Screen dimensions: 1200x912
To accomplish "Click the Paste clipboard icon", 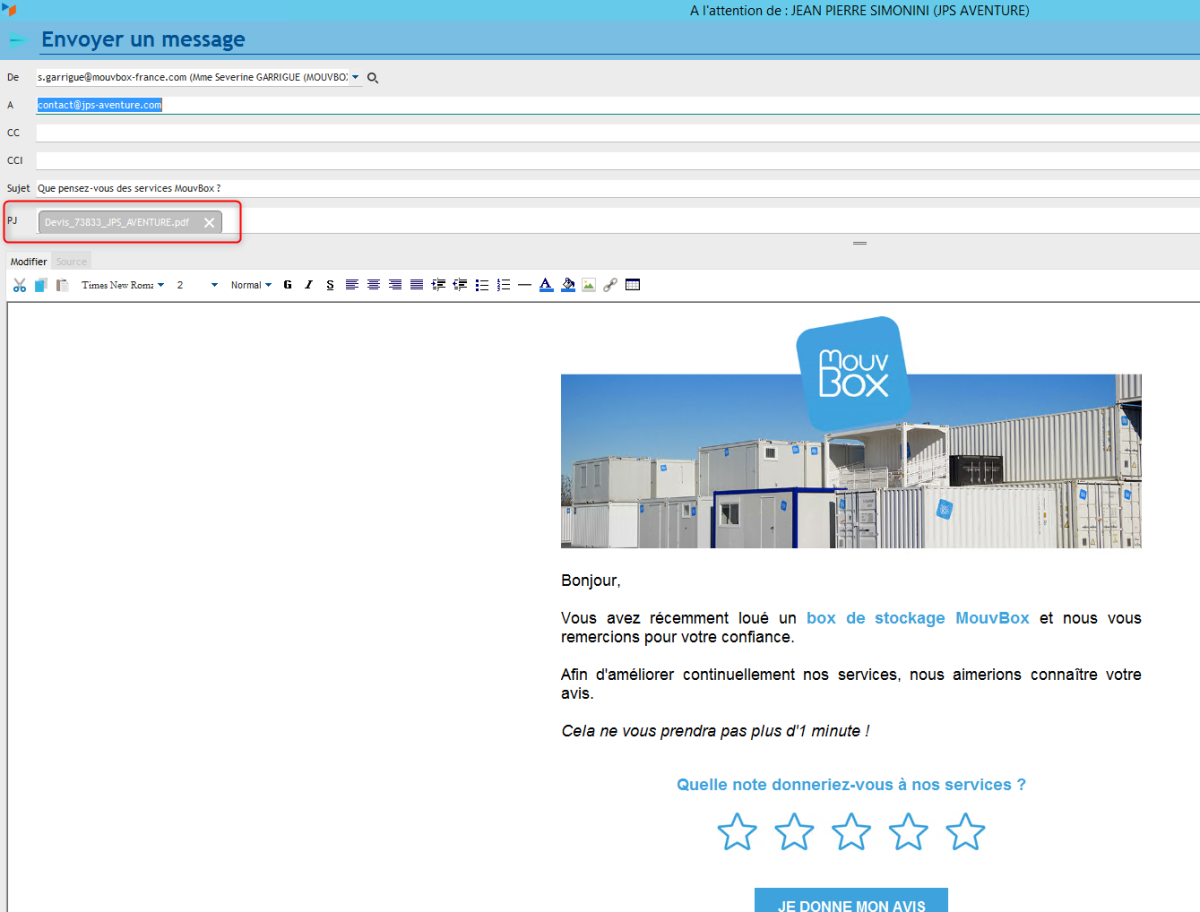I will (62, 285).
